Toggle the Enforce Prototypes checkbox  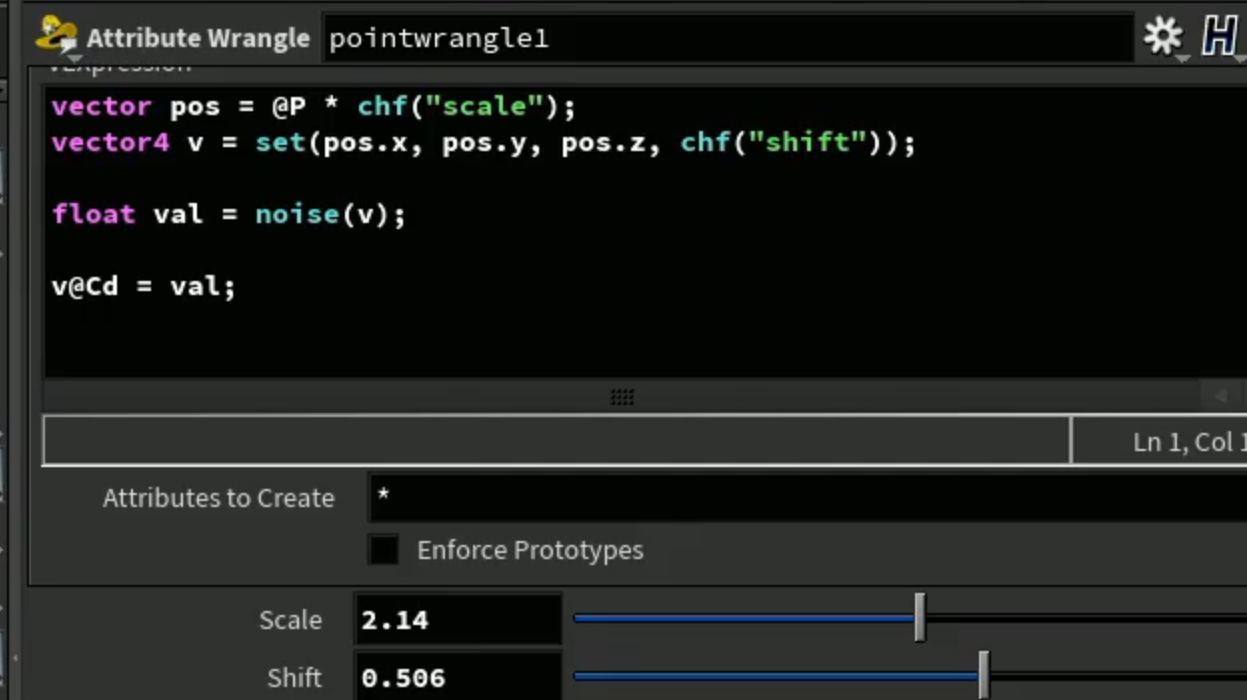[x=384, y=550]
